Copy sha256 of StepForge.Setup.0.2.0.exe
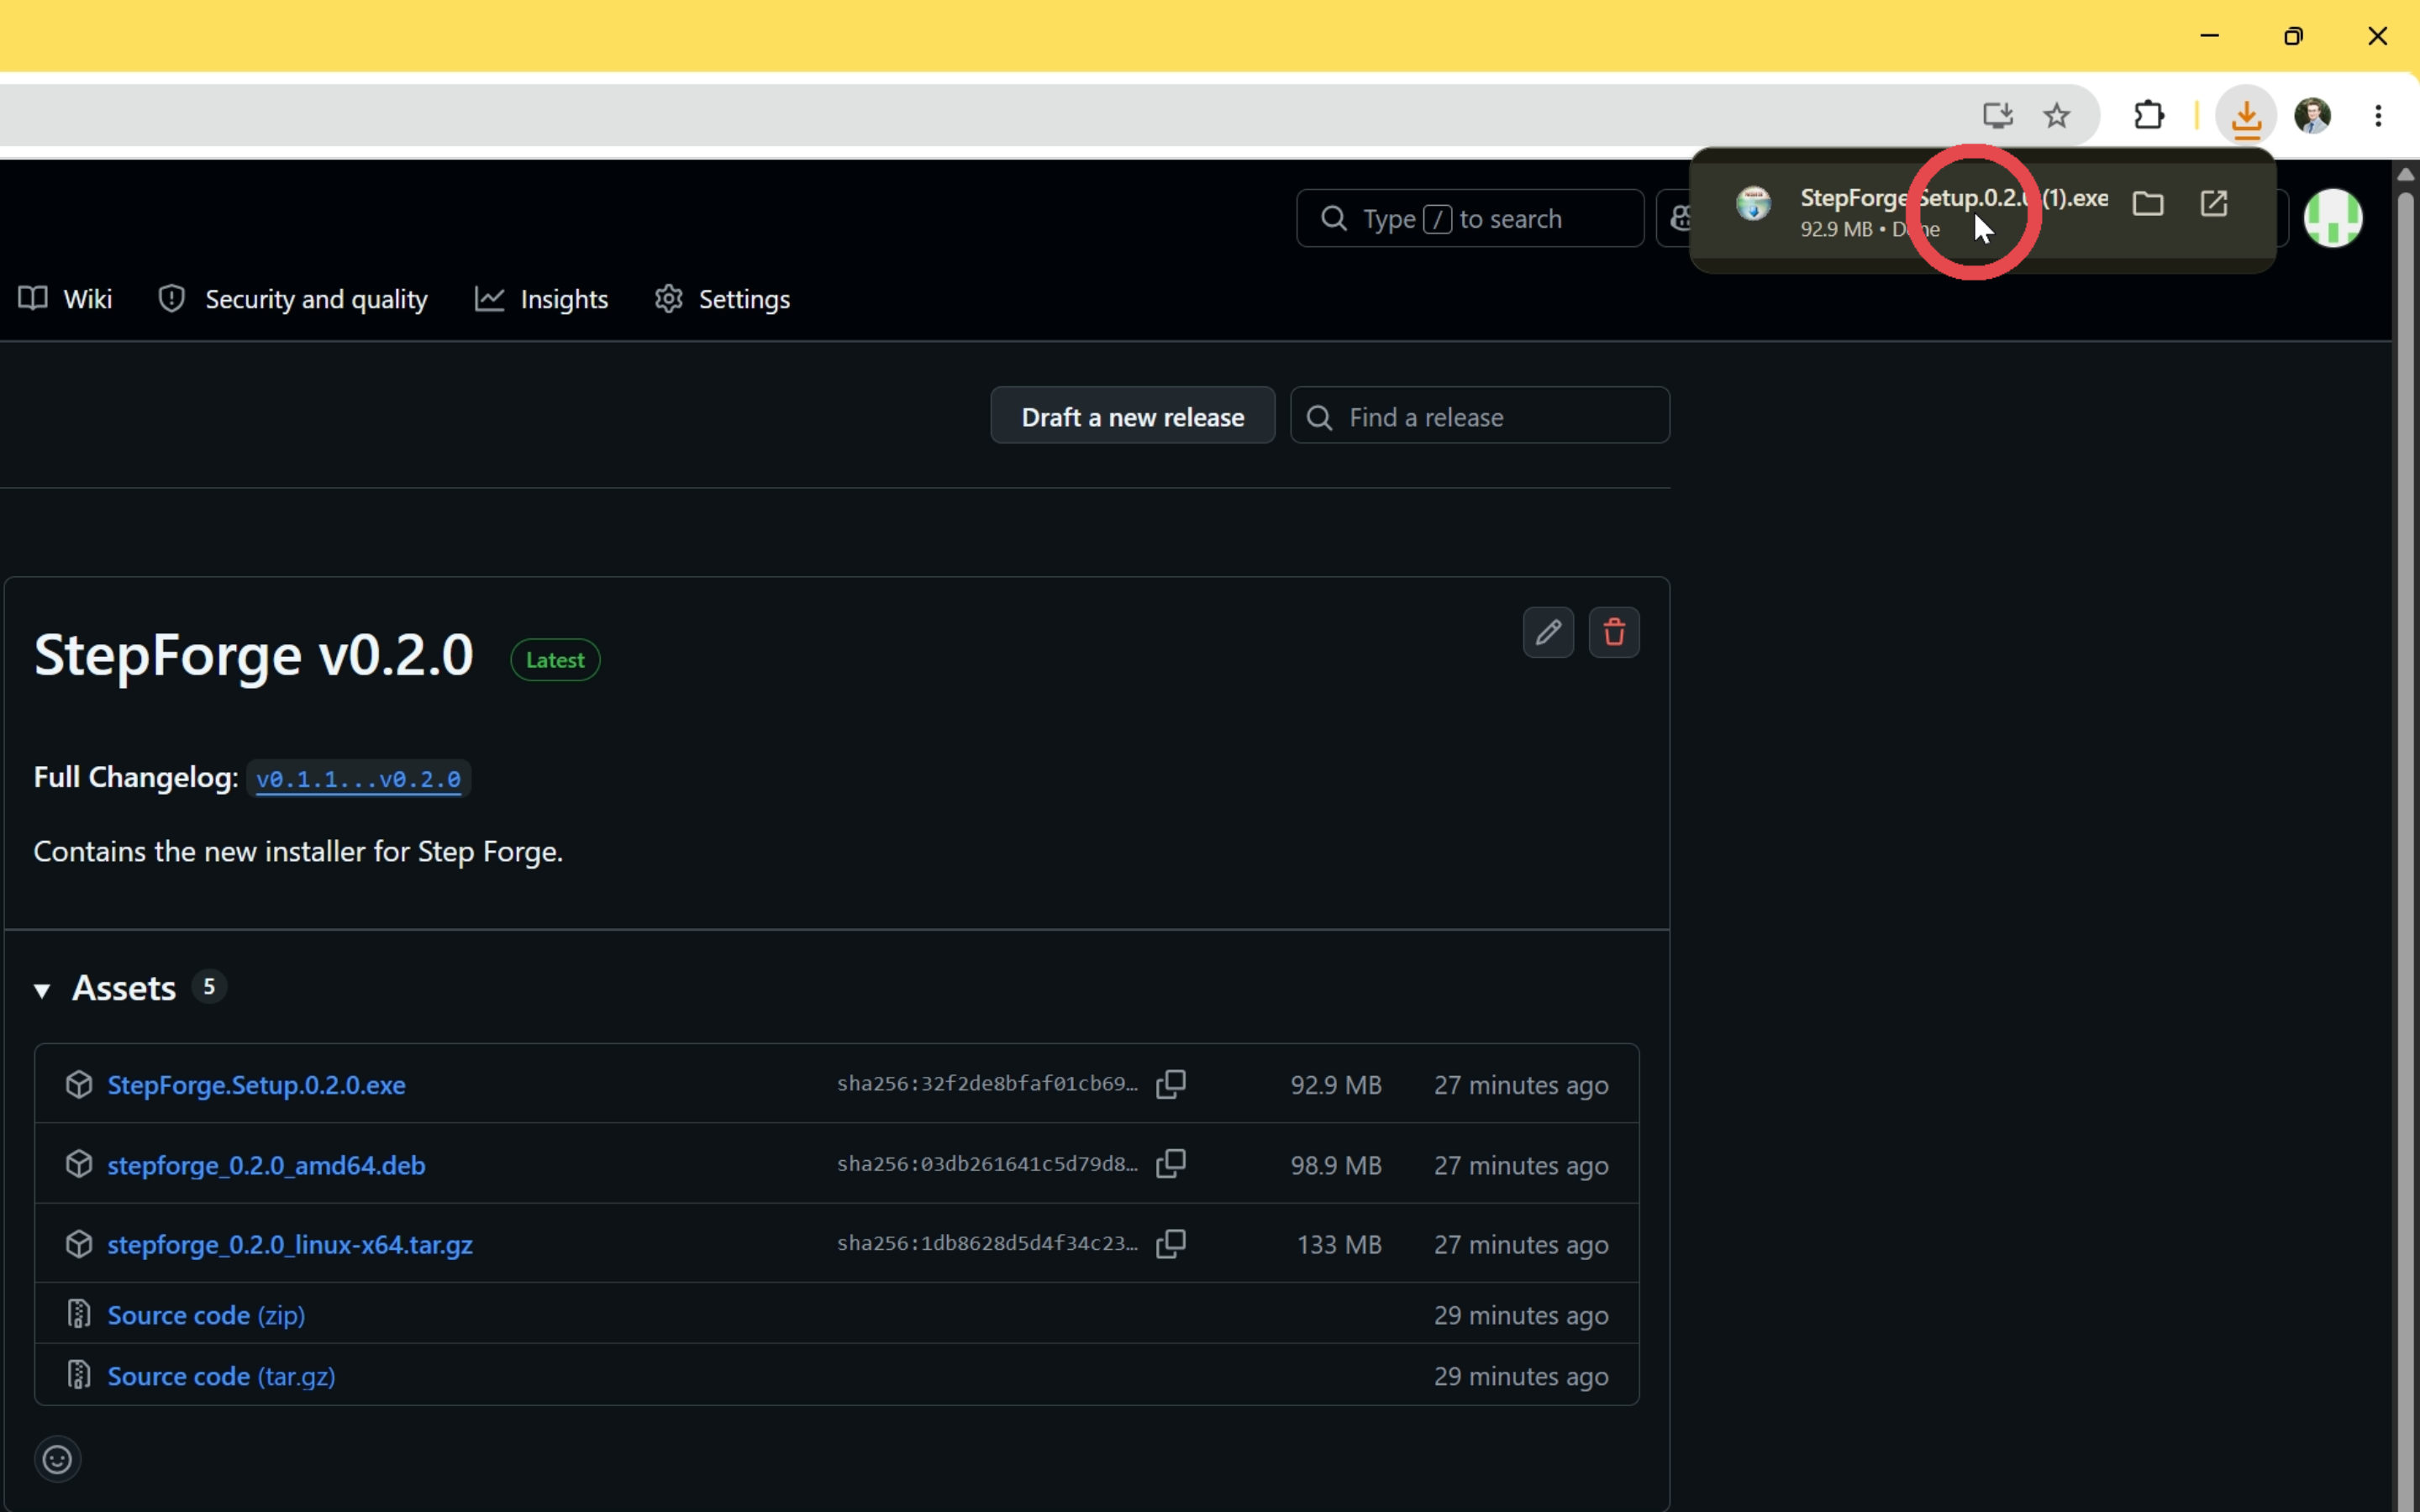 (1170, 1085)
